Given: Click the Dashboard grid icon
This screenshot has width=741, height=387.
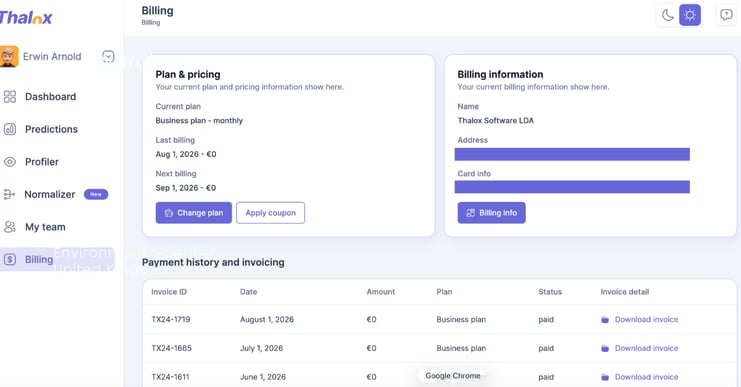Looking at the screenshot, I should coord(9,96).
